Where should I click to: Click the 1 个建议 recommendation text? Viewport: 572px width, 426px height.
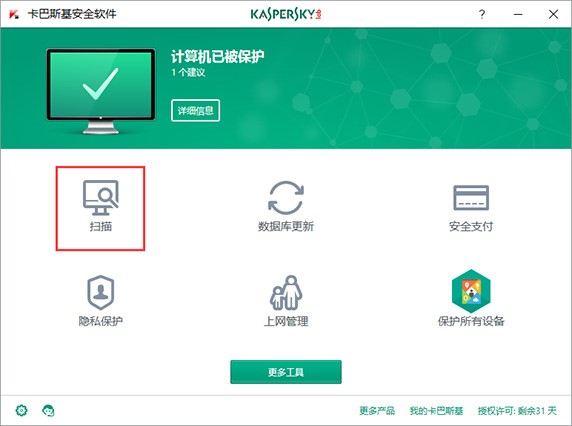pyautogui.click(x=188, y=72)
